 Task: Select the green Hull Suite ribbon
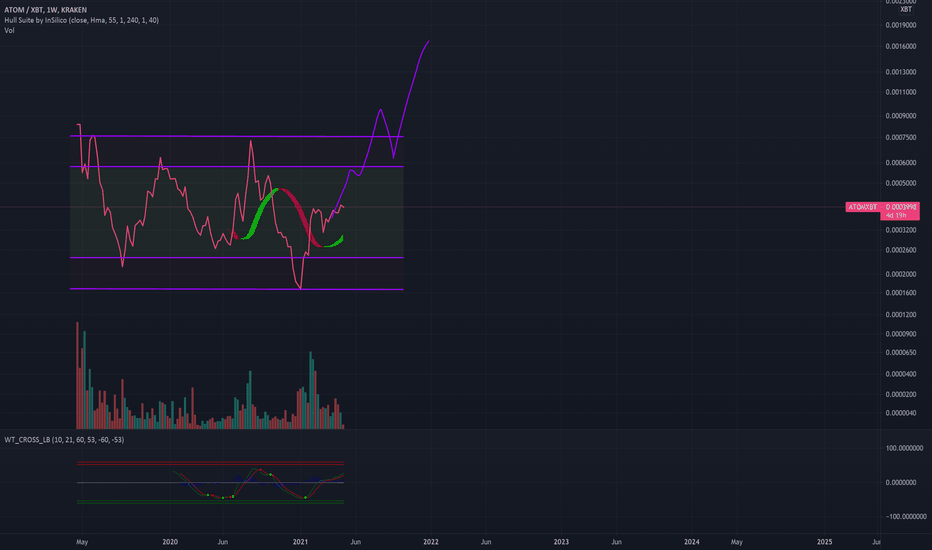click(259, 214)
